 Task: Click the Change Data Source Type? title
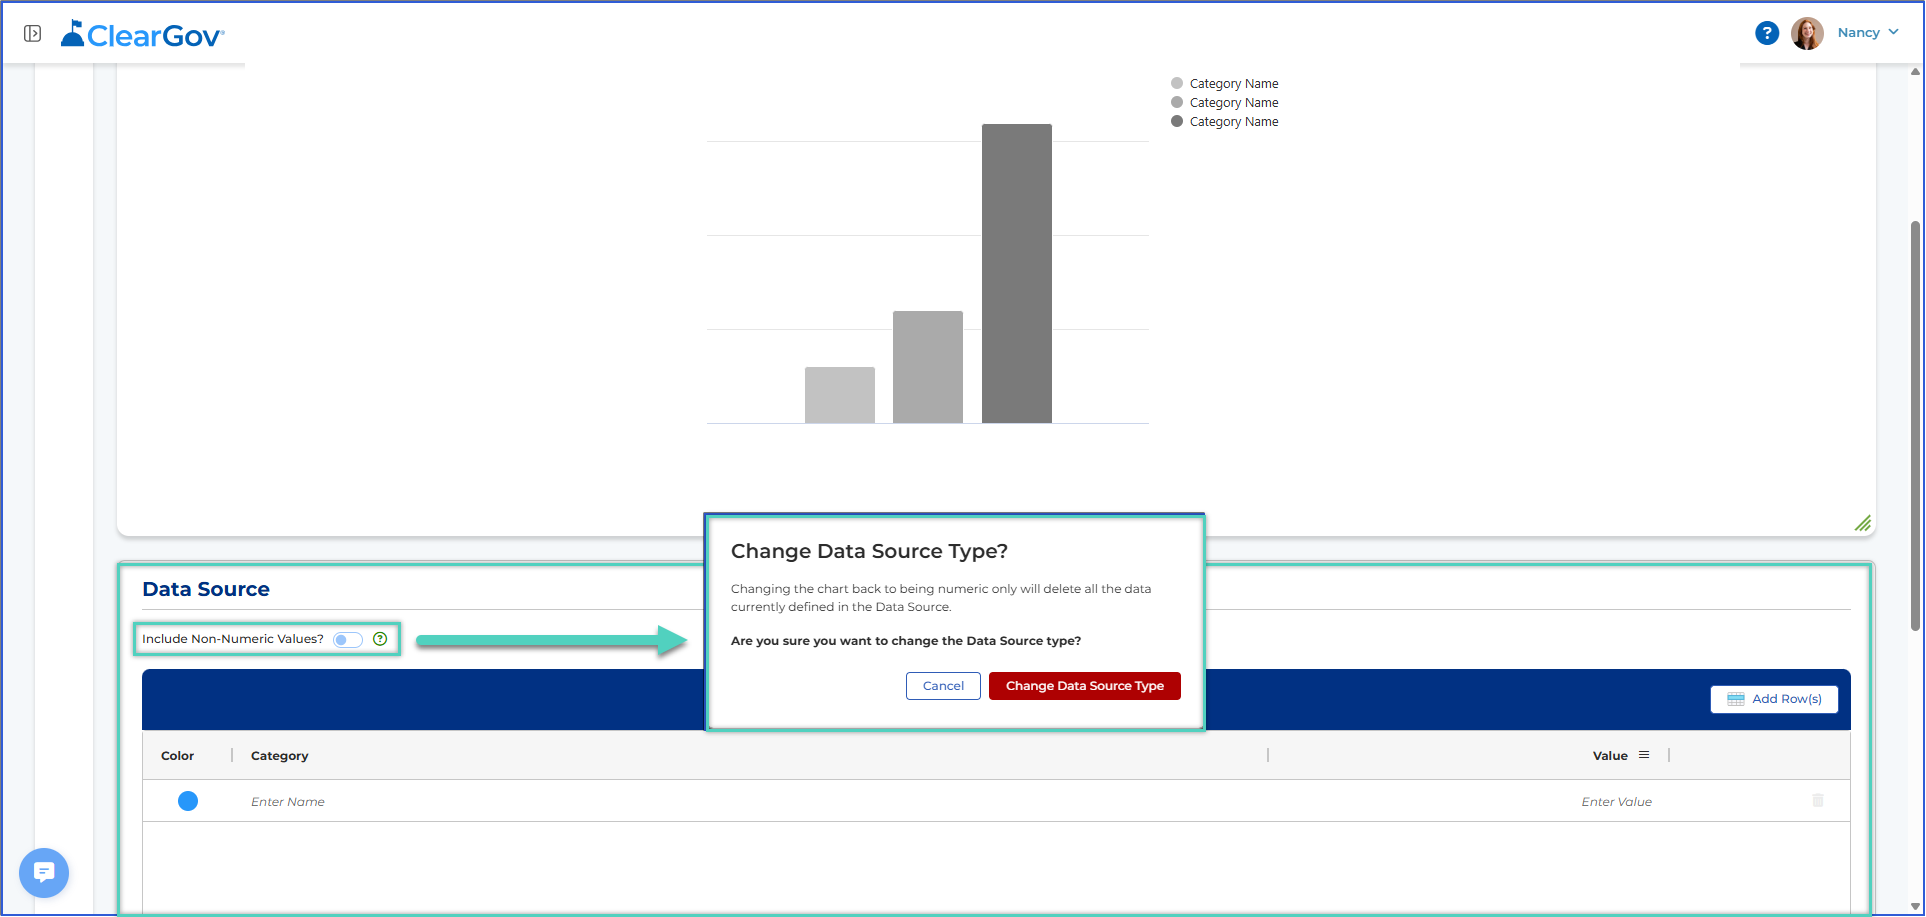click(x=869, y=551)
